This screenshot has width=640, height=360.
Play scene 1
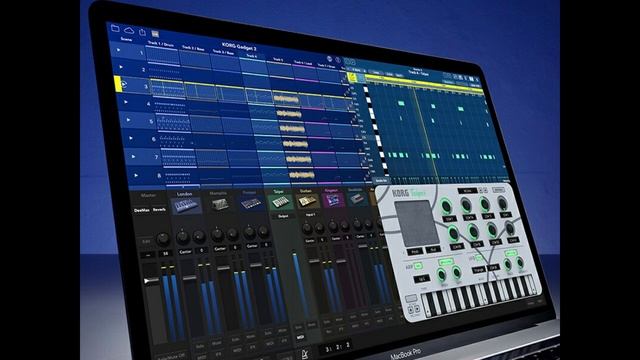119,50
